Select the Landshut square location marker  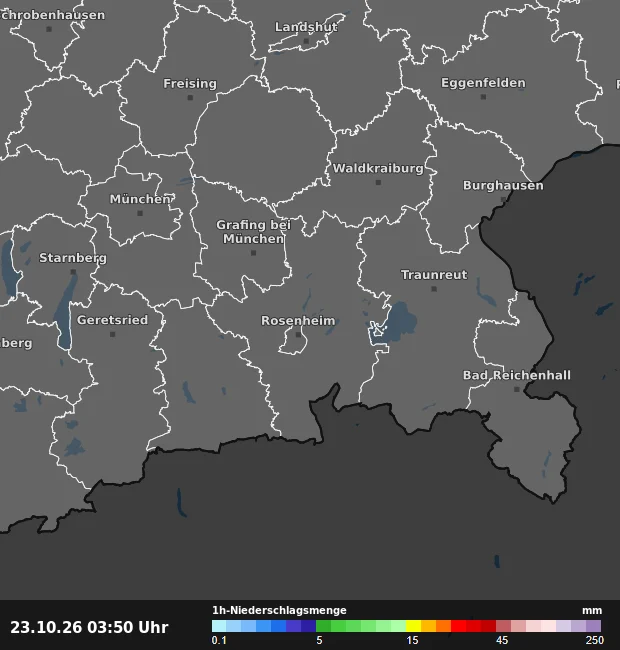tap(306, 41)
